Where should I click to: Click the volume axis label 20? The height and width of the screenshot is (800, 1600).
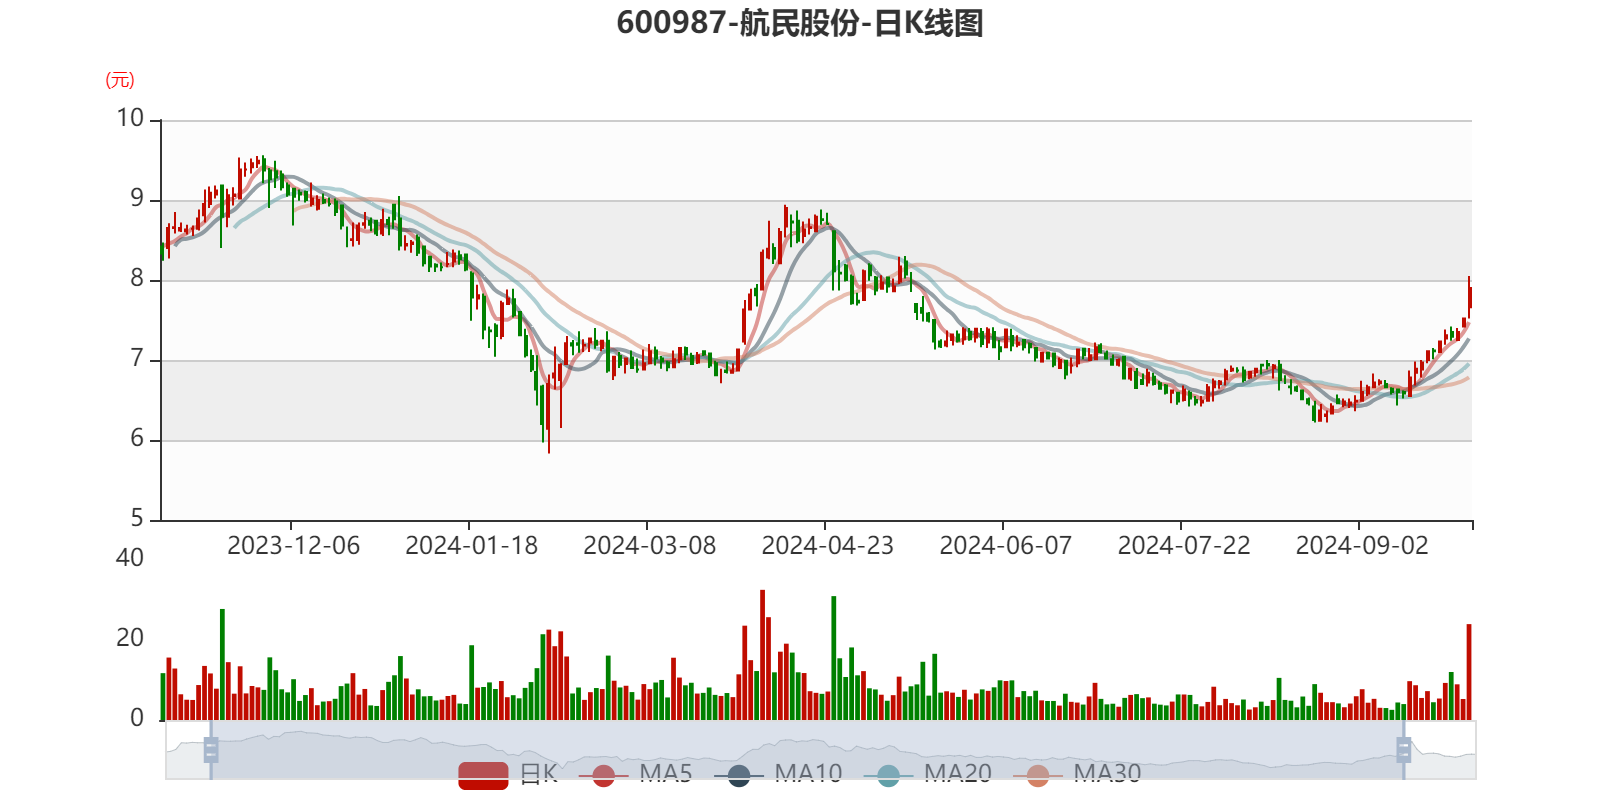coord(130,638)
